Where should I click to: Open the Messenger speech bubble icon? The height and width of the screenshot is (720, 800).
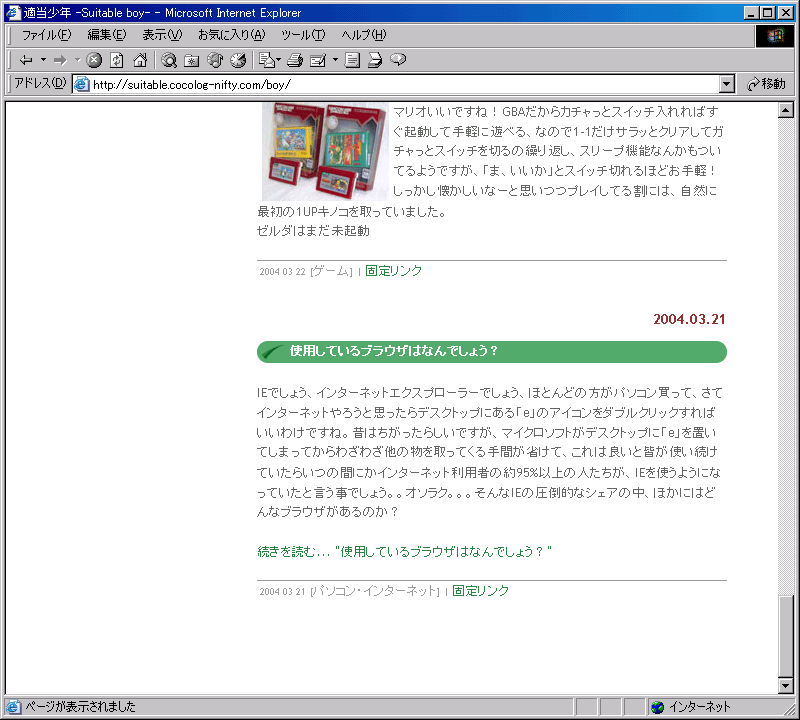[398, 60]
